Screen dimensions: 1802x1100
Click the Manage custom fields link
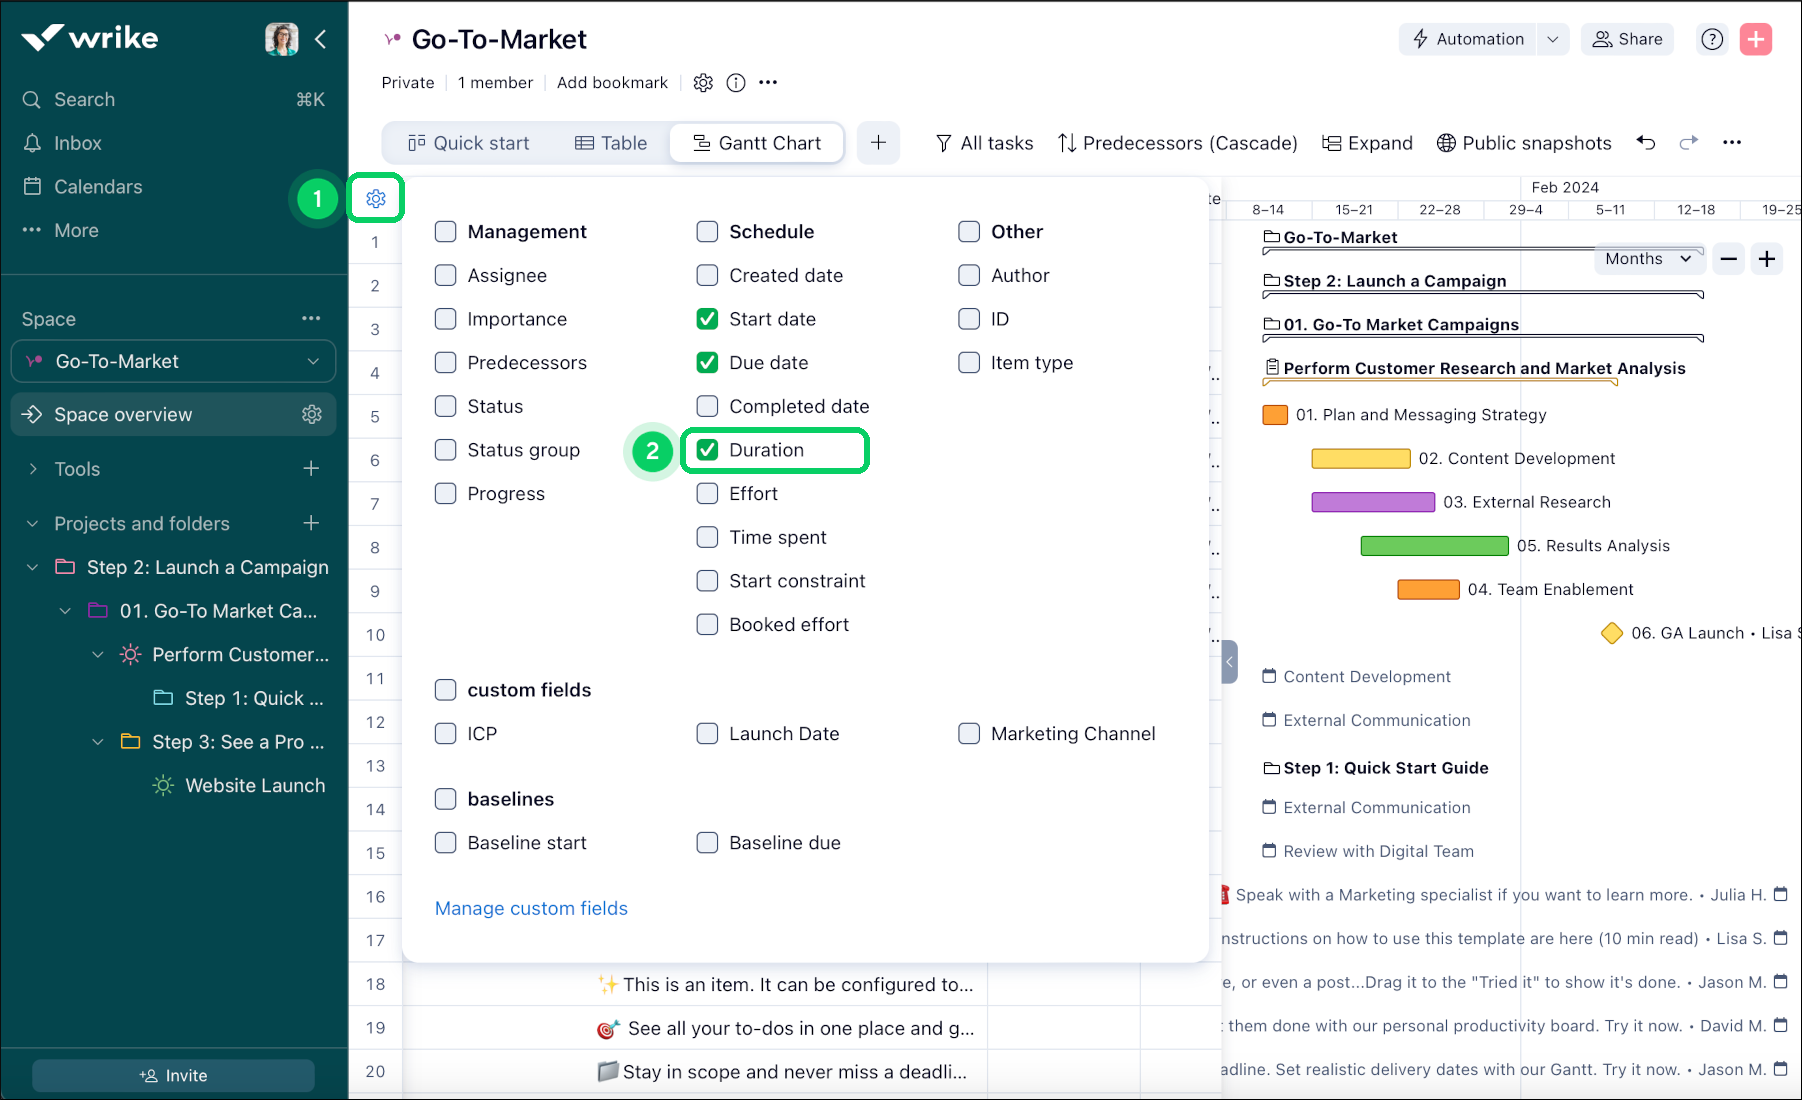pyautogui.click(x=530, y=908)
